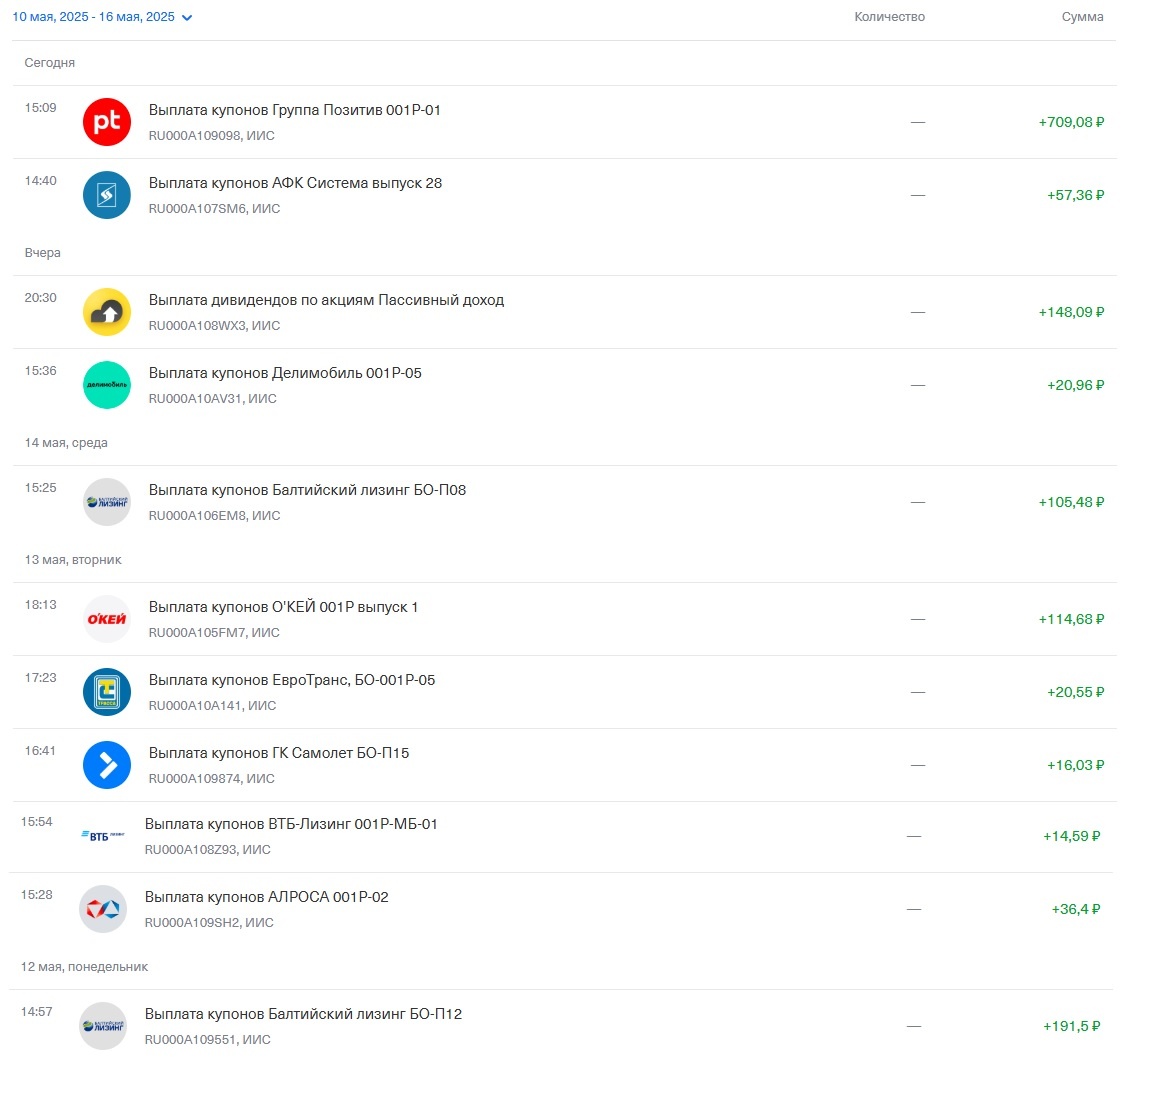Click the 12 мая, понедельник heading
Image resolution: width=1176 pixels, height=1100 pixels.
(x=84, y=967)
